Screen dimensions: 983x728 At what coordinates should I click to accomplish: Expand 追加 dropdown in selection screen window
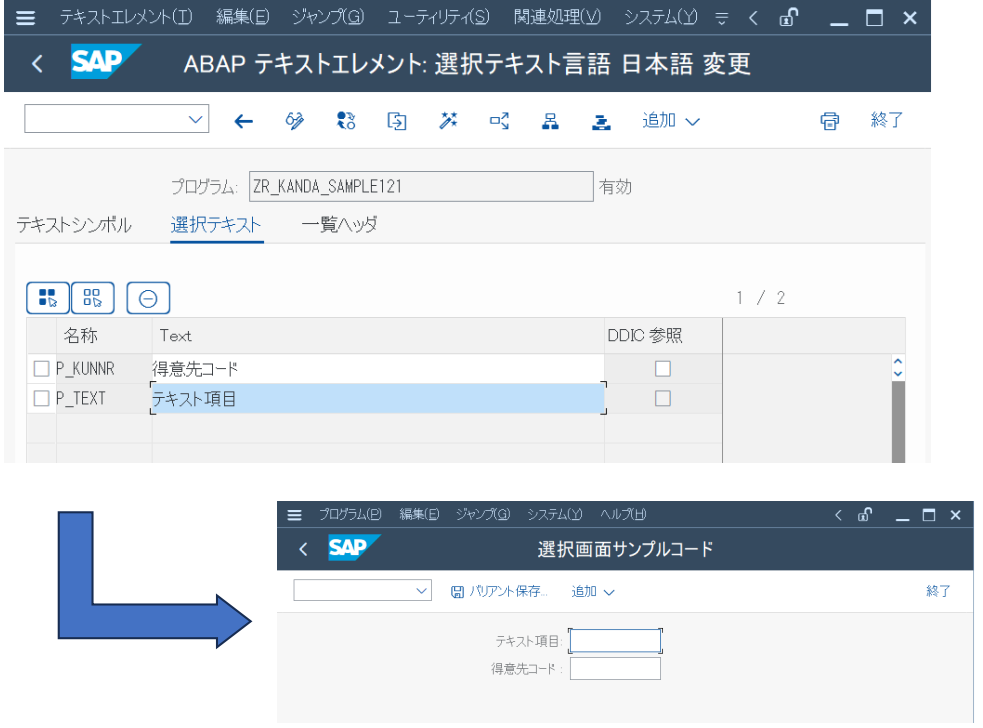(592, 591)
